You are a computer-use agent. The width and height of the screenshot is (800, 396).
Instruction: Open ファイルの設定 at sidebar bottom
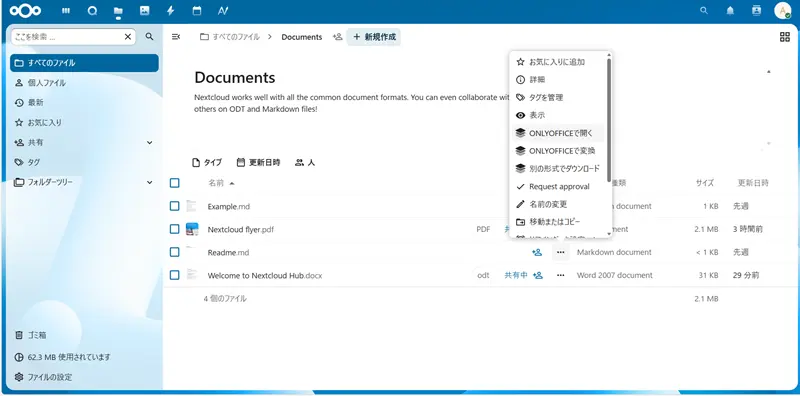[84, 377]
